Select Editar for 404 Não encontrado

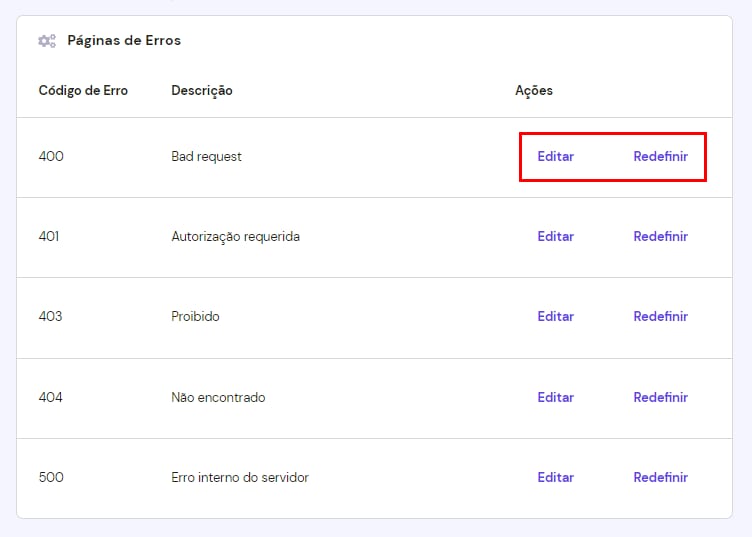555,397
